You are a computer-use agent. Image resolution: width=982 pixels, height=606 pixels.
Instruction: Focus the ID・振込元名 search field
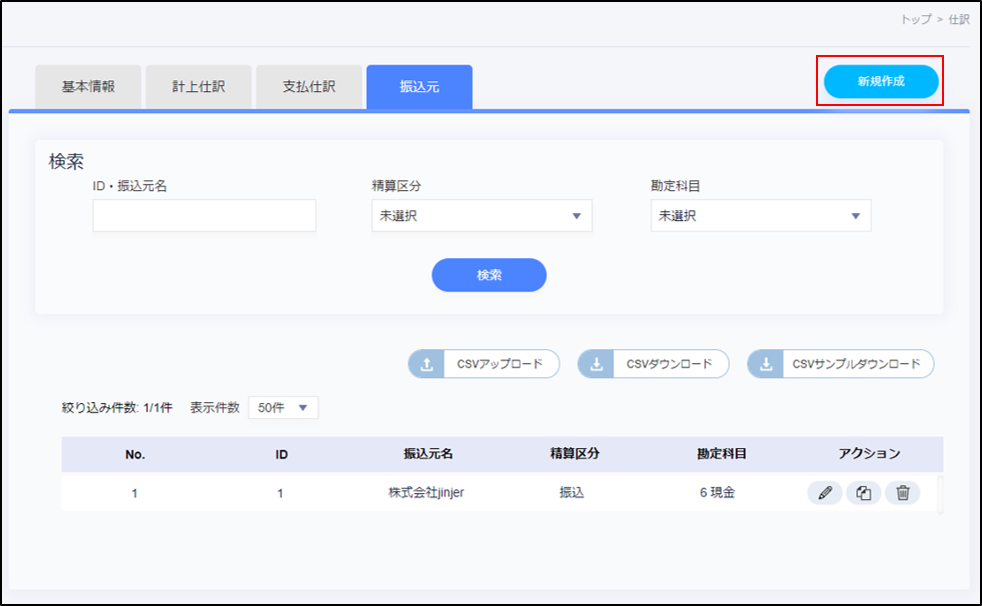(204, 216)
